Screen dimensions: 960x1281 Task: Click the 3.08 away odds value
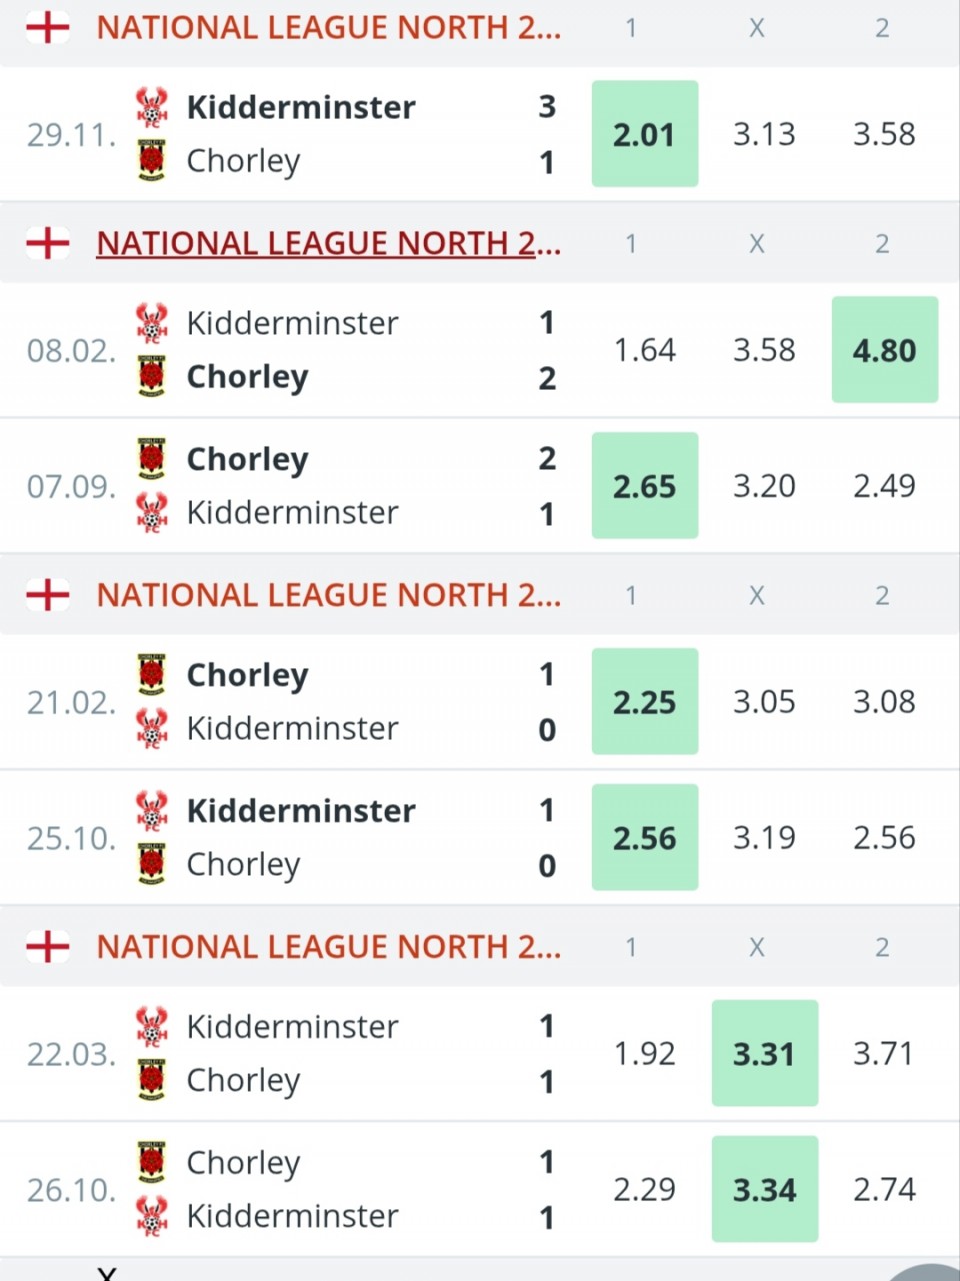click(885, 702)
